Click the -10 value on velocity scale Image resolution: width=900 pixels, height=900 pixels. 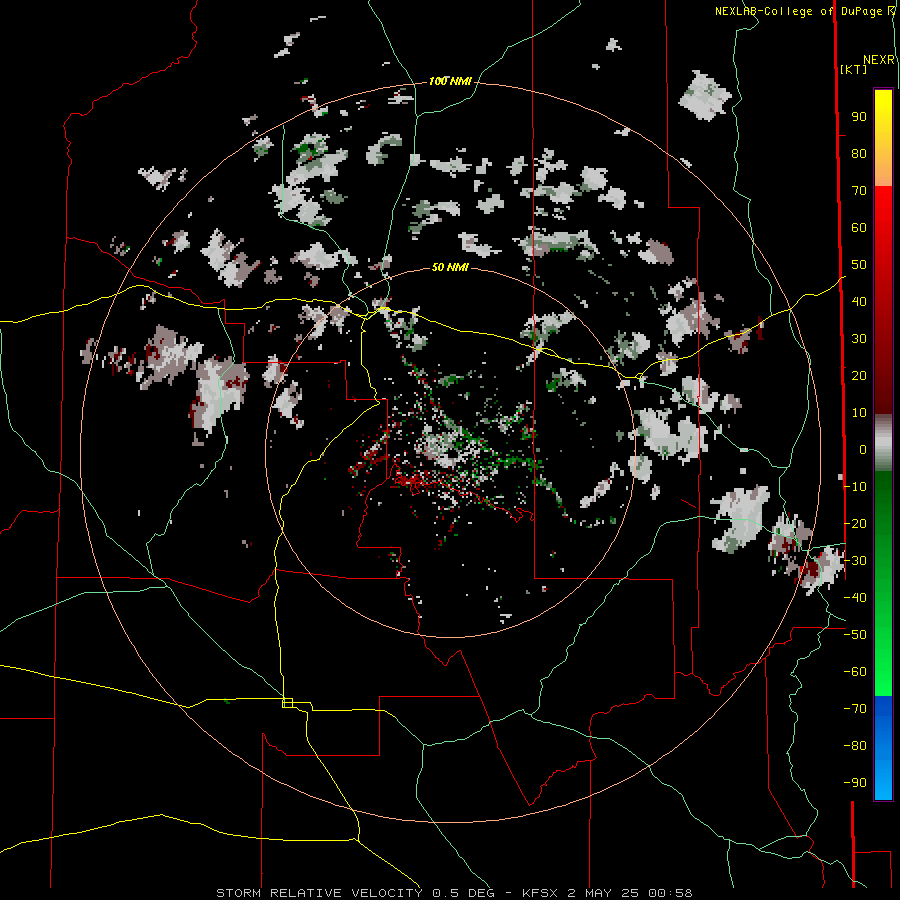(x=855, y=487)
